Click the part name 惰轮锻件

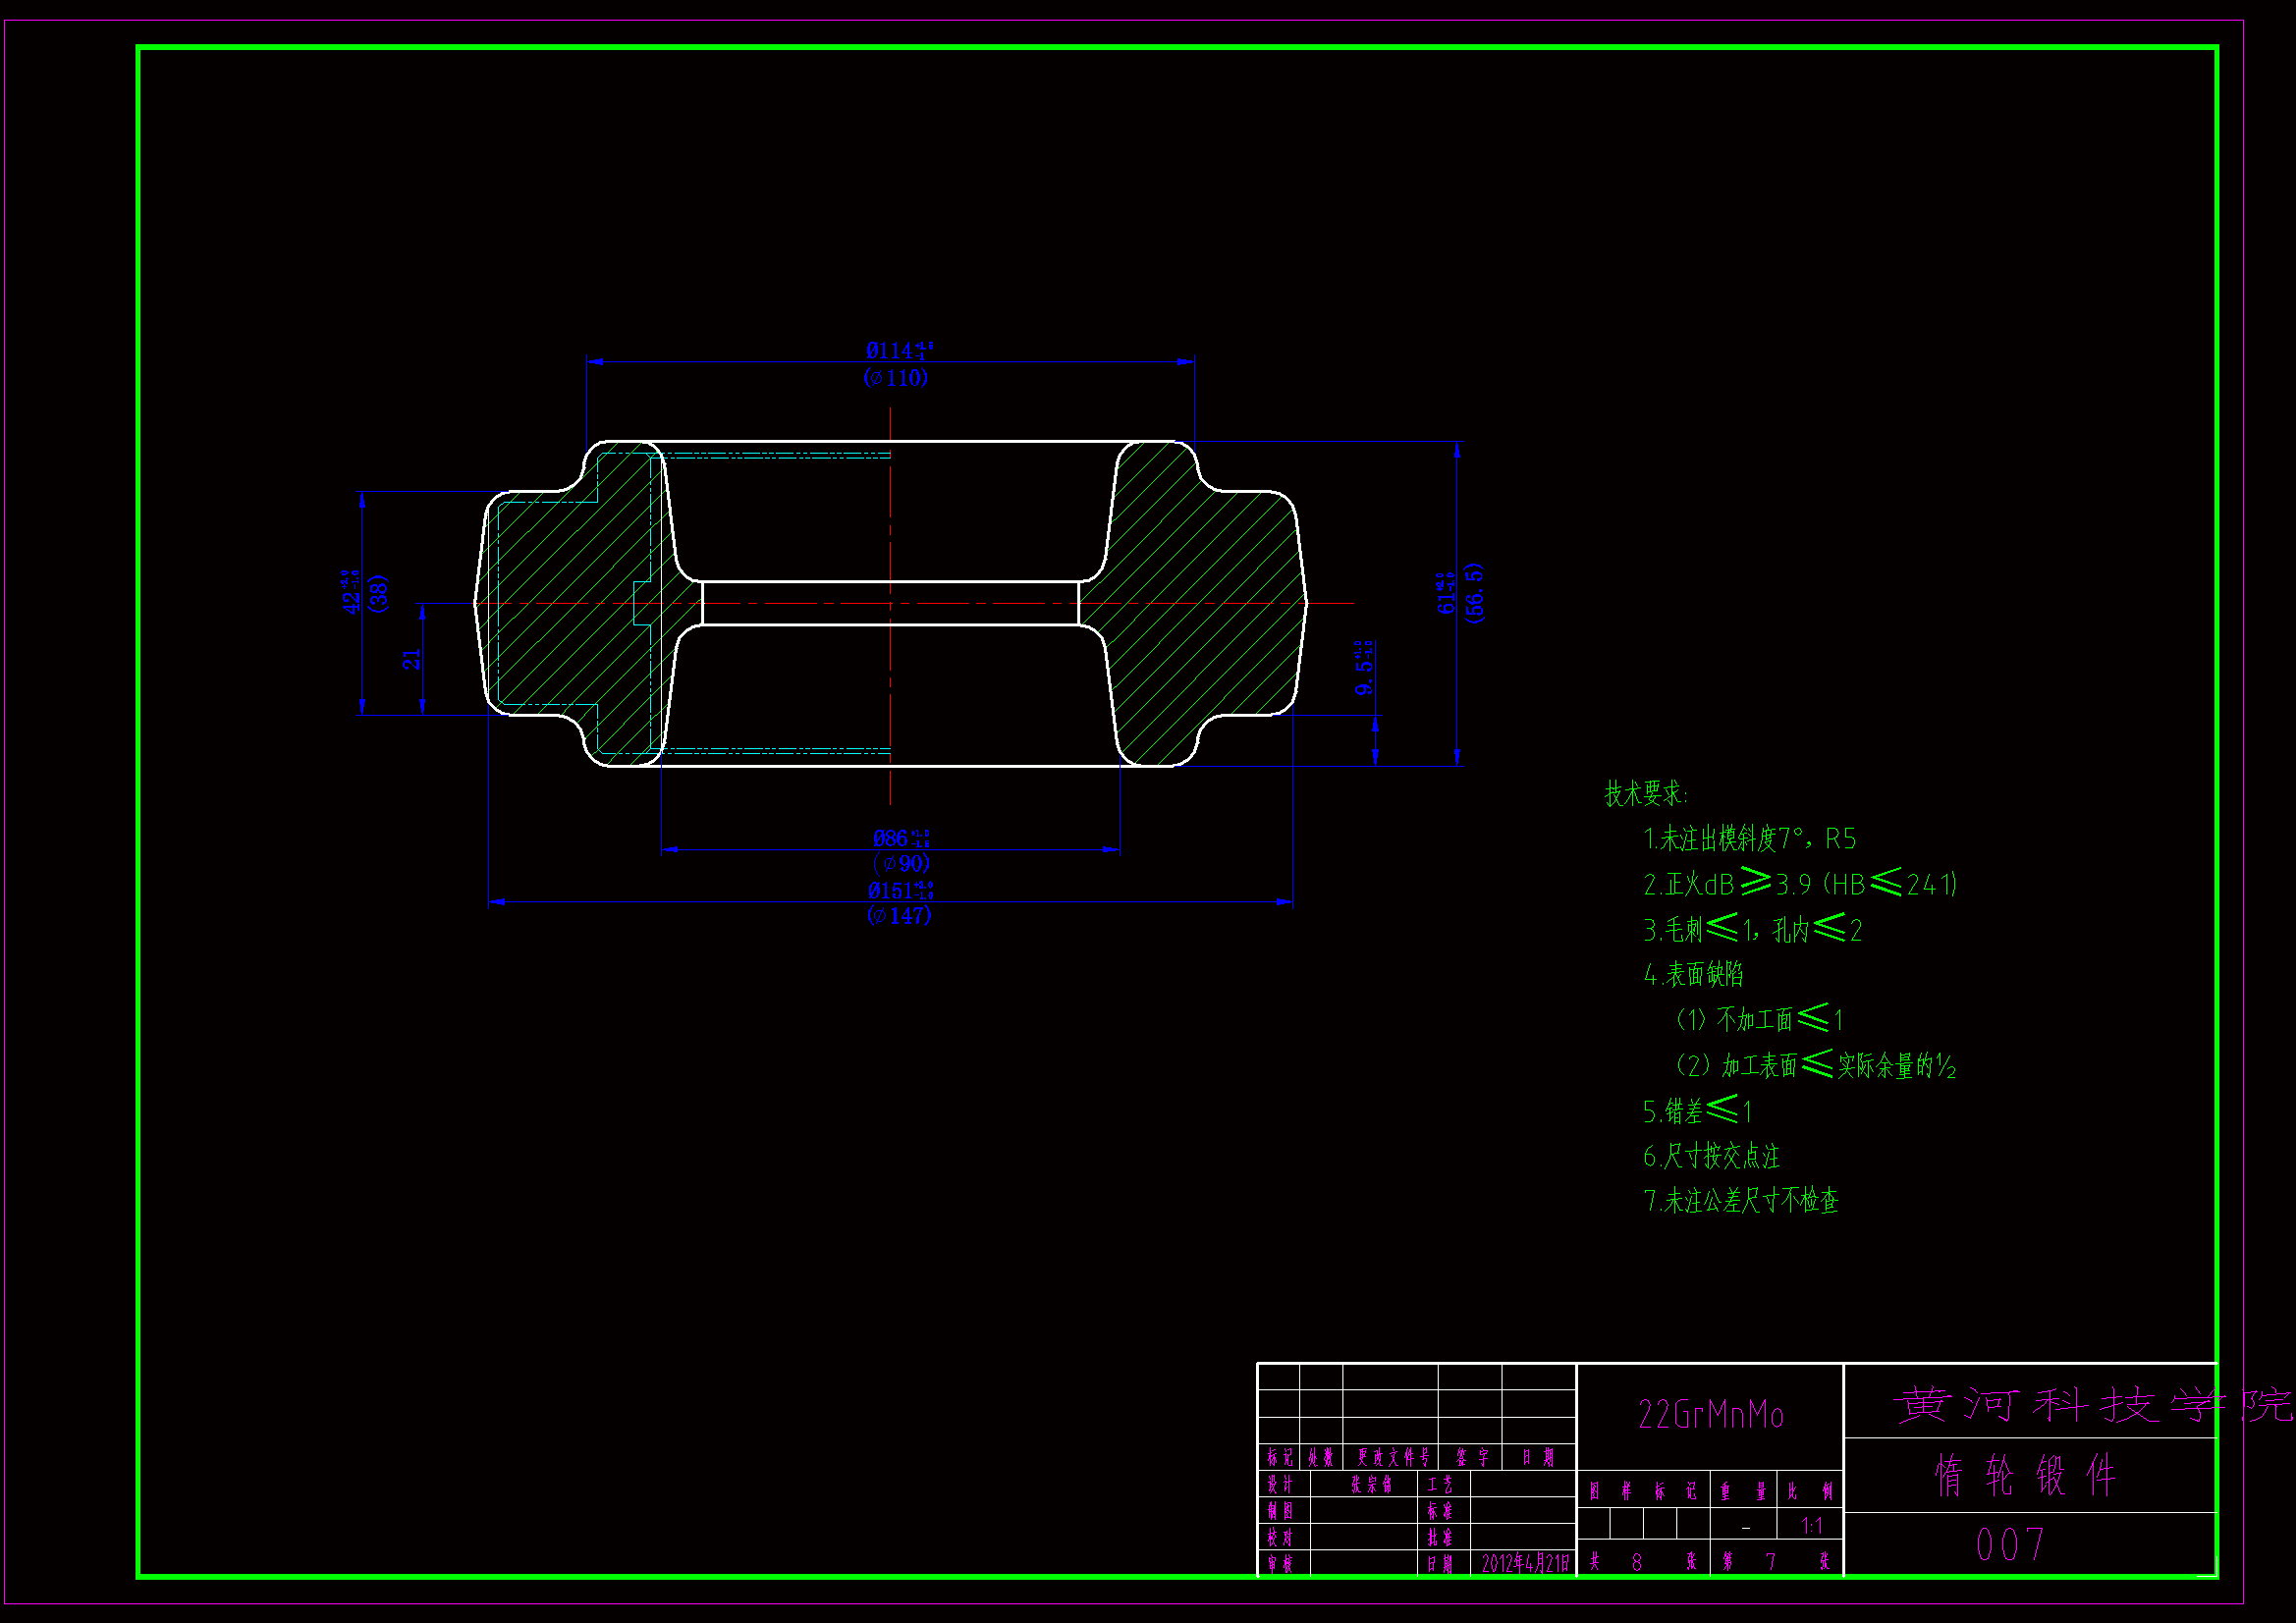tap(2026, 1476)
